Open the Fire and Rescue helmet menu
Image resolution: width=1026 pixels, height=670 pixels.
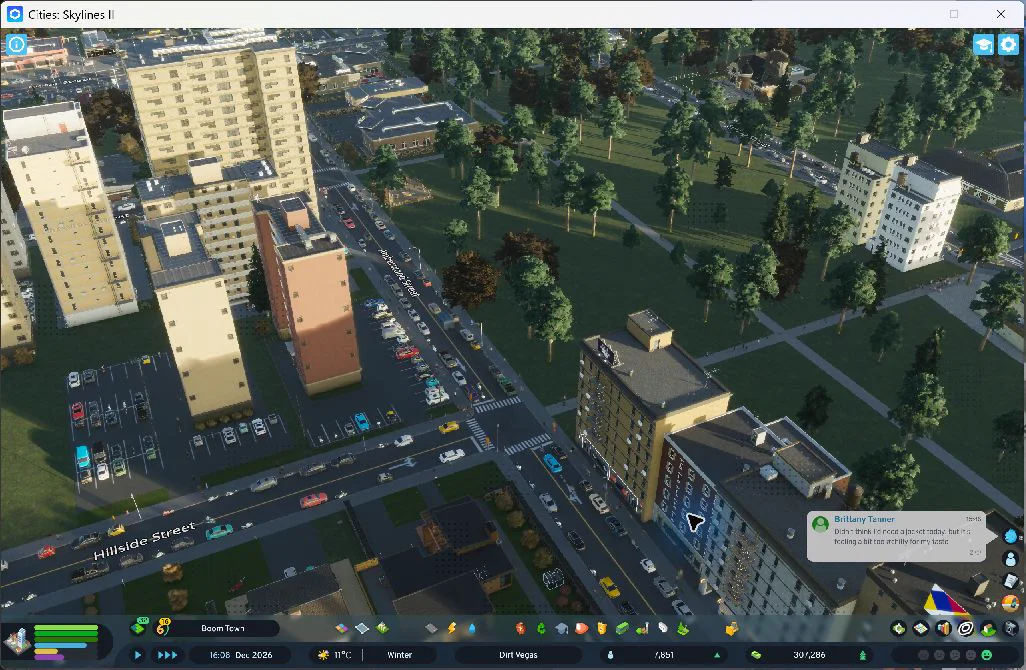[x=582, y=628]
